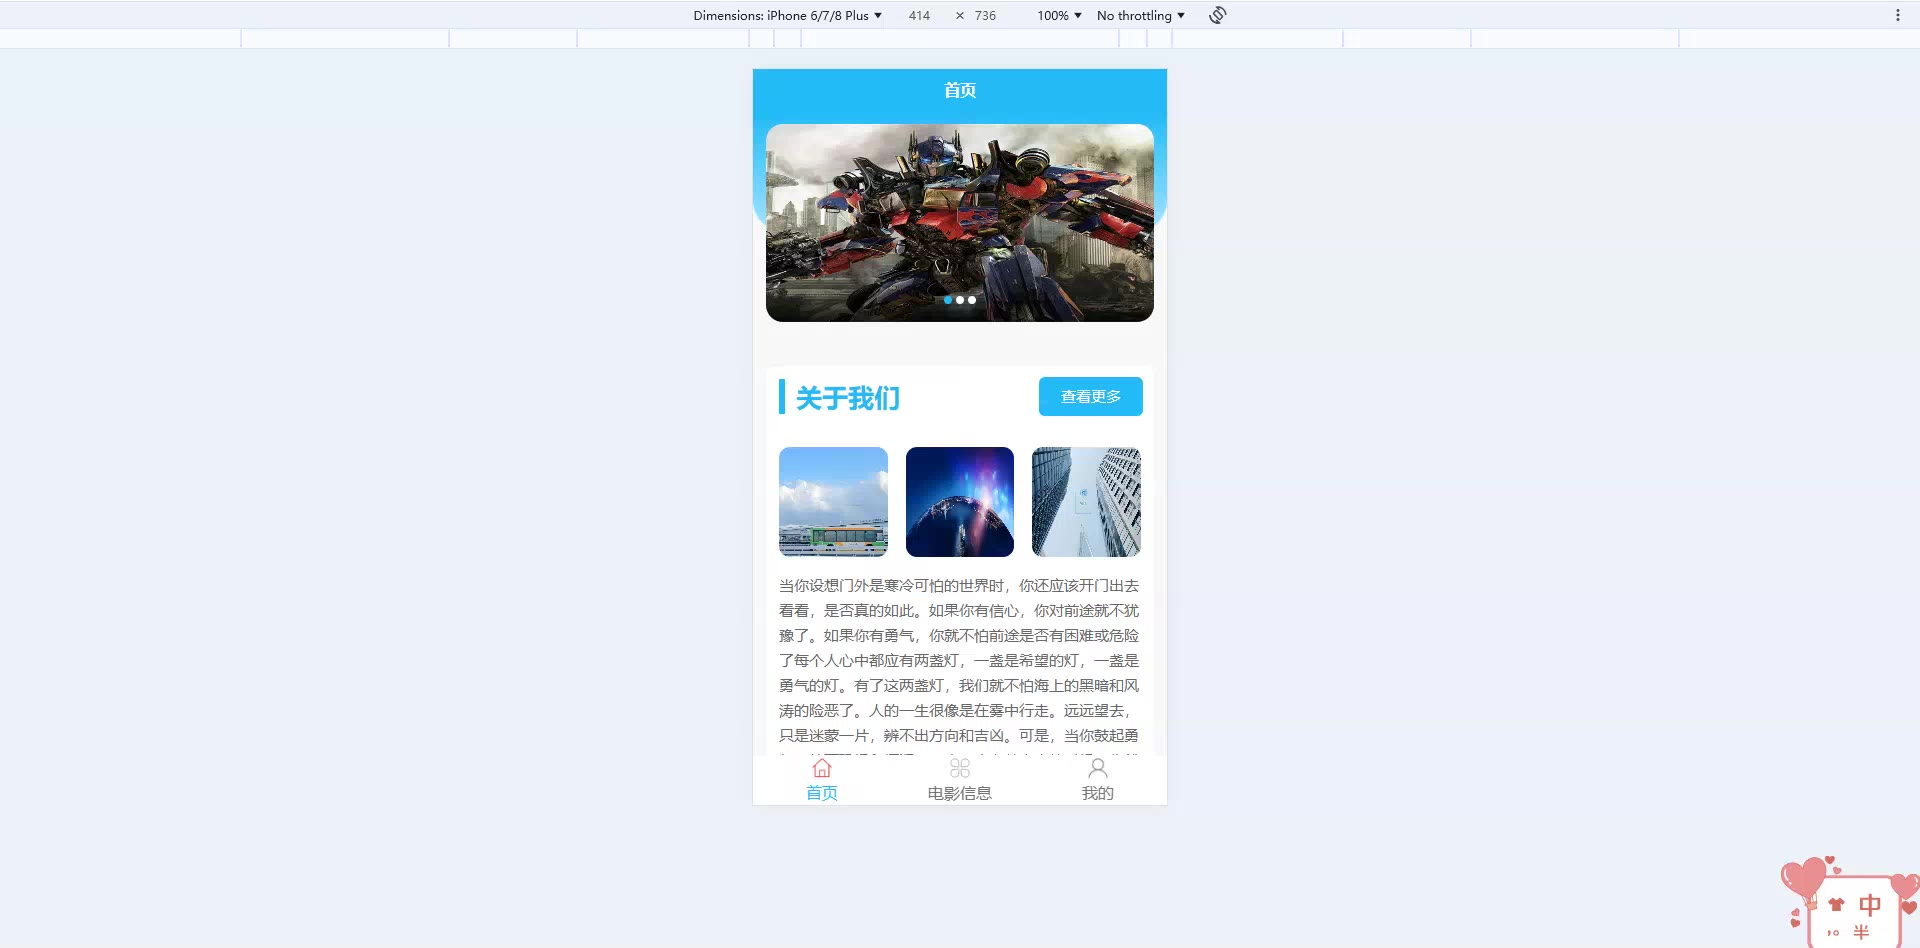Open the skyscraper building thumbnail
Image resolution: width=1920 pixels, height=948 pixels.
1086,502
